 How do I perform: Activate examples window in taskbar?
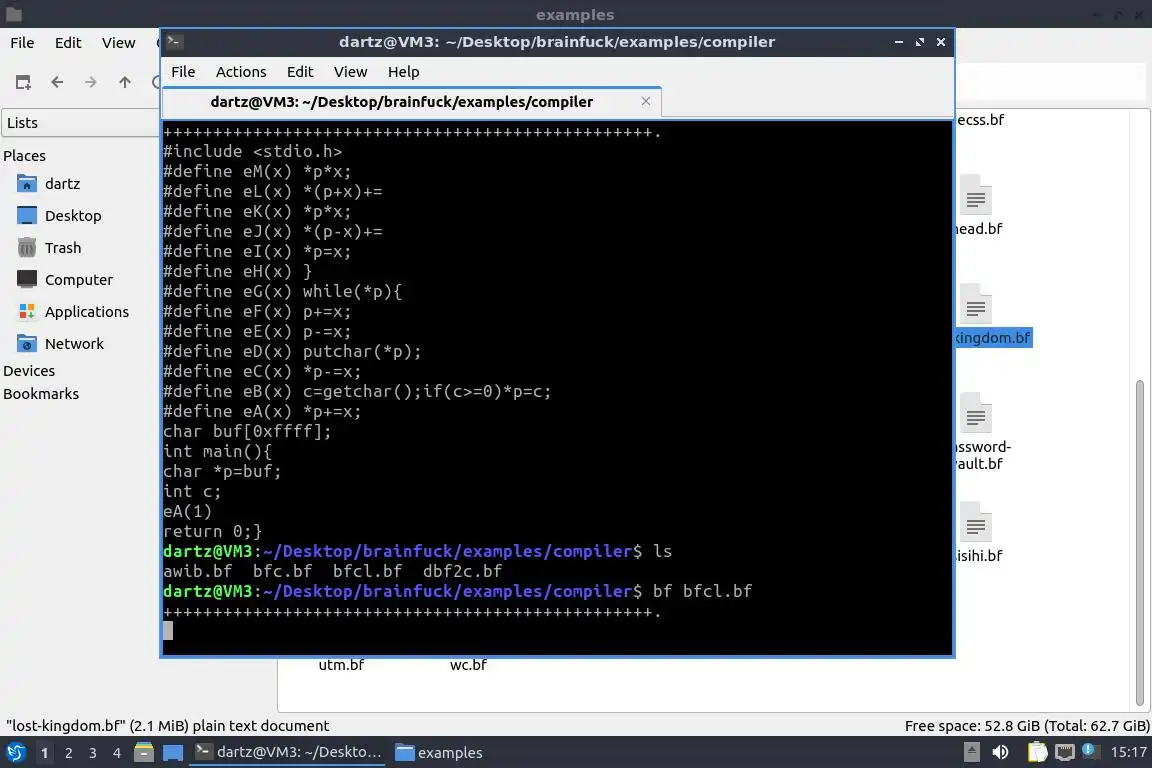point(439,753)
